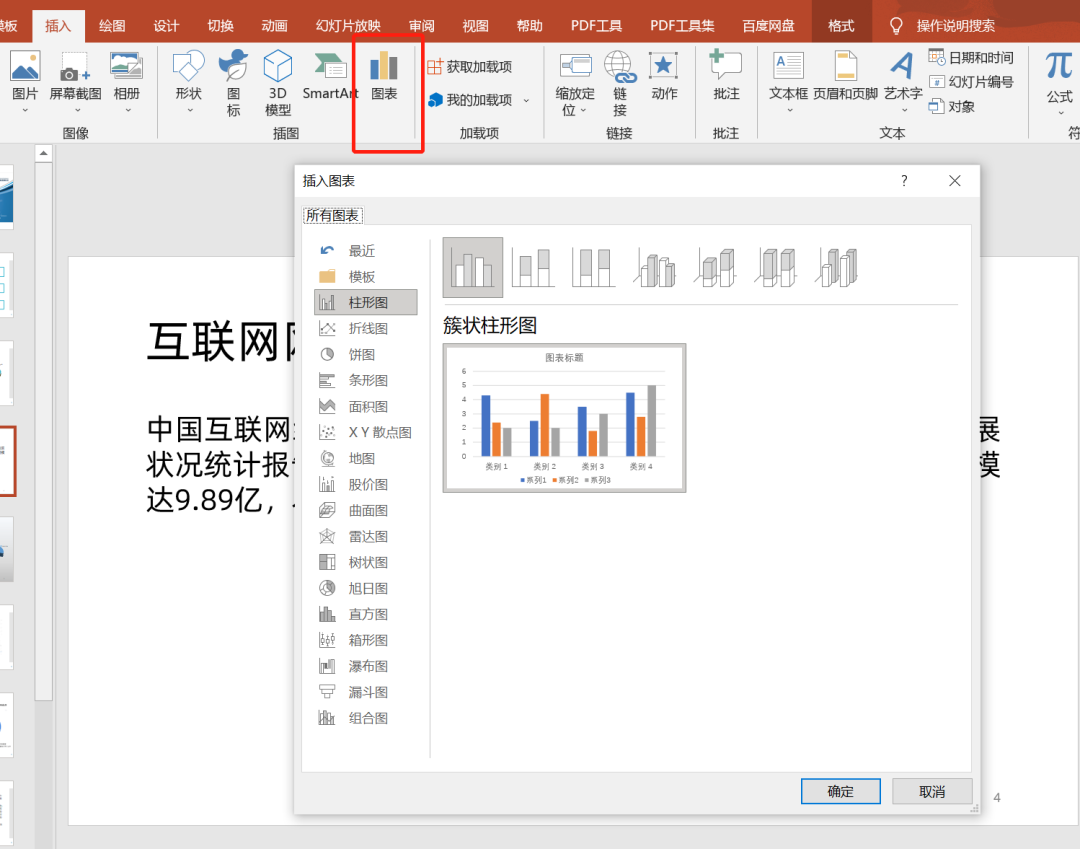Insert an equation (公式)
Screen dimensions: 1080x849
click(x=1059, y=81)
